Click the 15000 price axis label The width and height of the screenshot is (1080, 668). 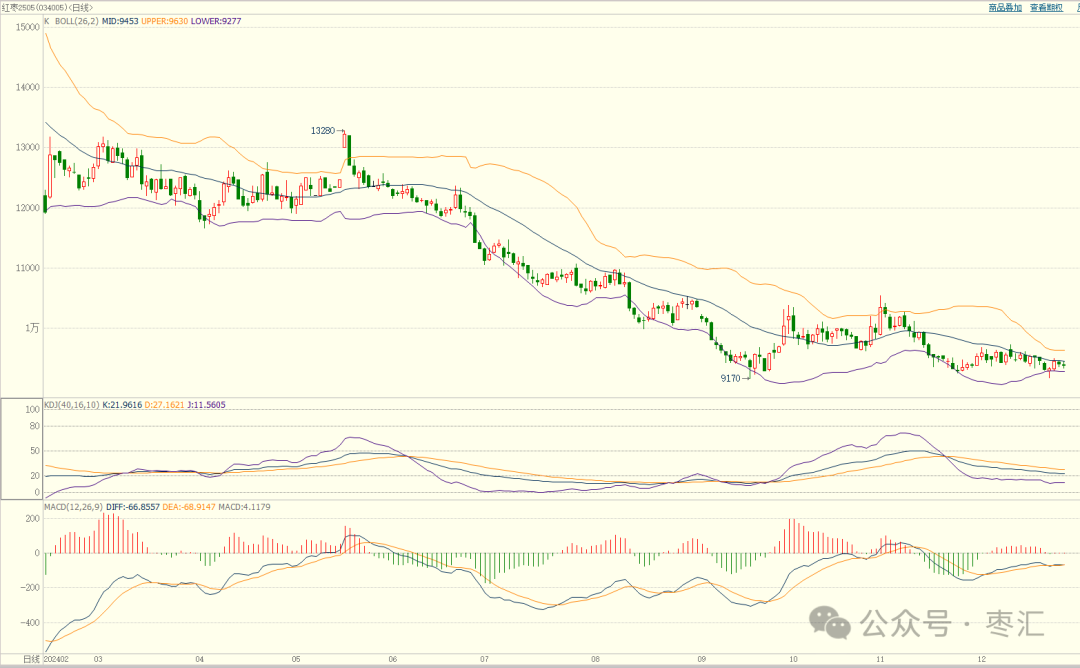click(27, 27)
